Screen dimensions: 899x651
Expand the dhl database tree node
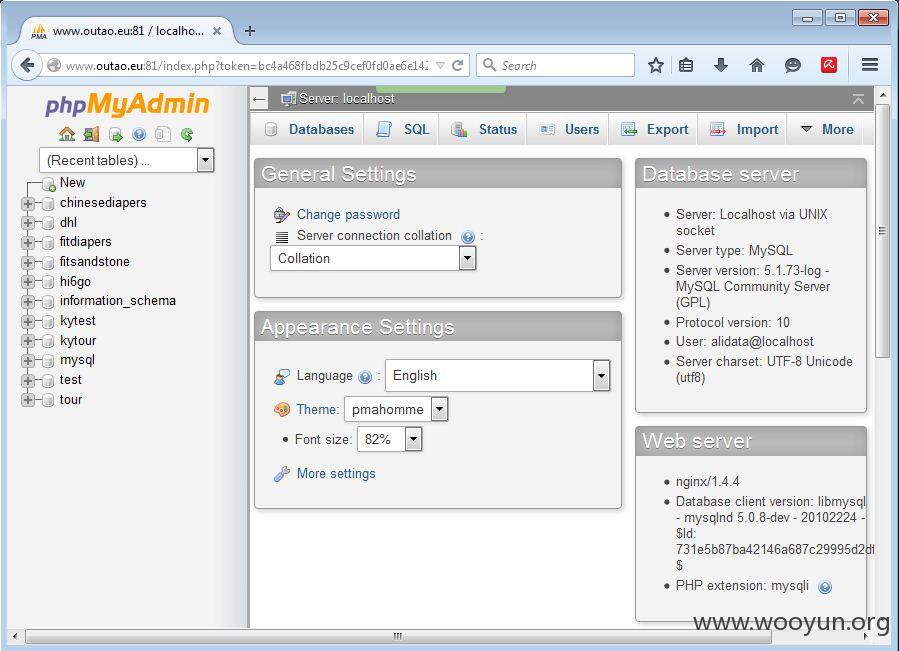coord(27,223)
